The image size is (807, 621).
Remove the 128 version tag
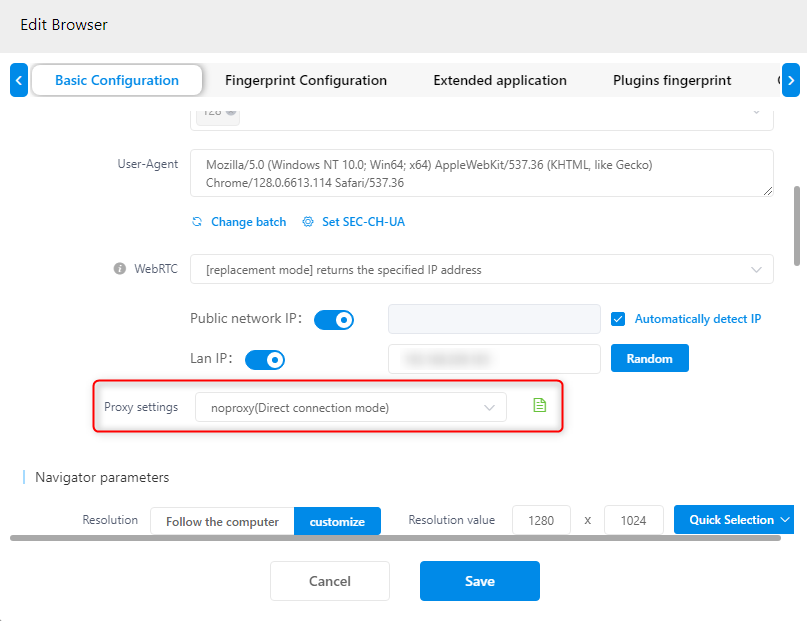(231, 111)
